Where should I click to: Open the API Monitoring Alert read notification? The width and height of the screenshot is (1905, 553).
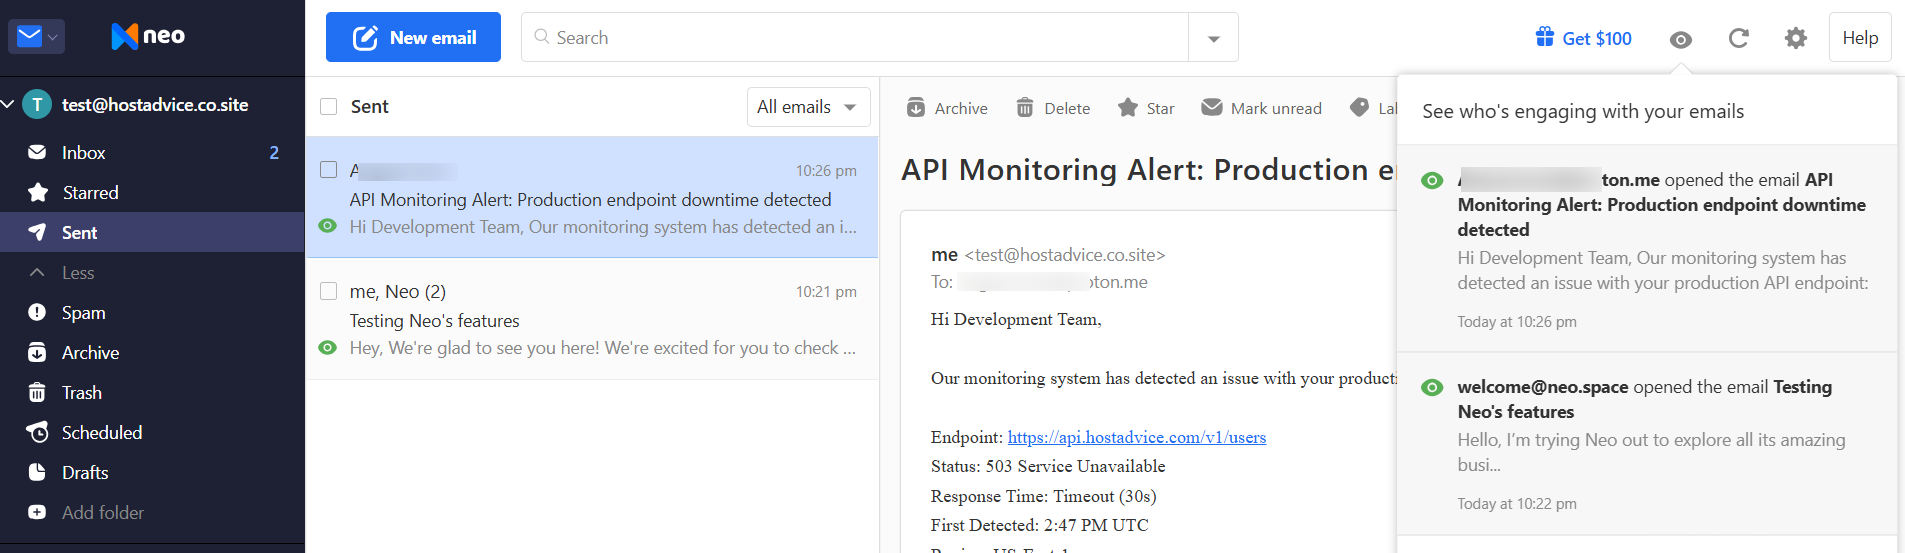click(1647, 249)
